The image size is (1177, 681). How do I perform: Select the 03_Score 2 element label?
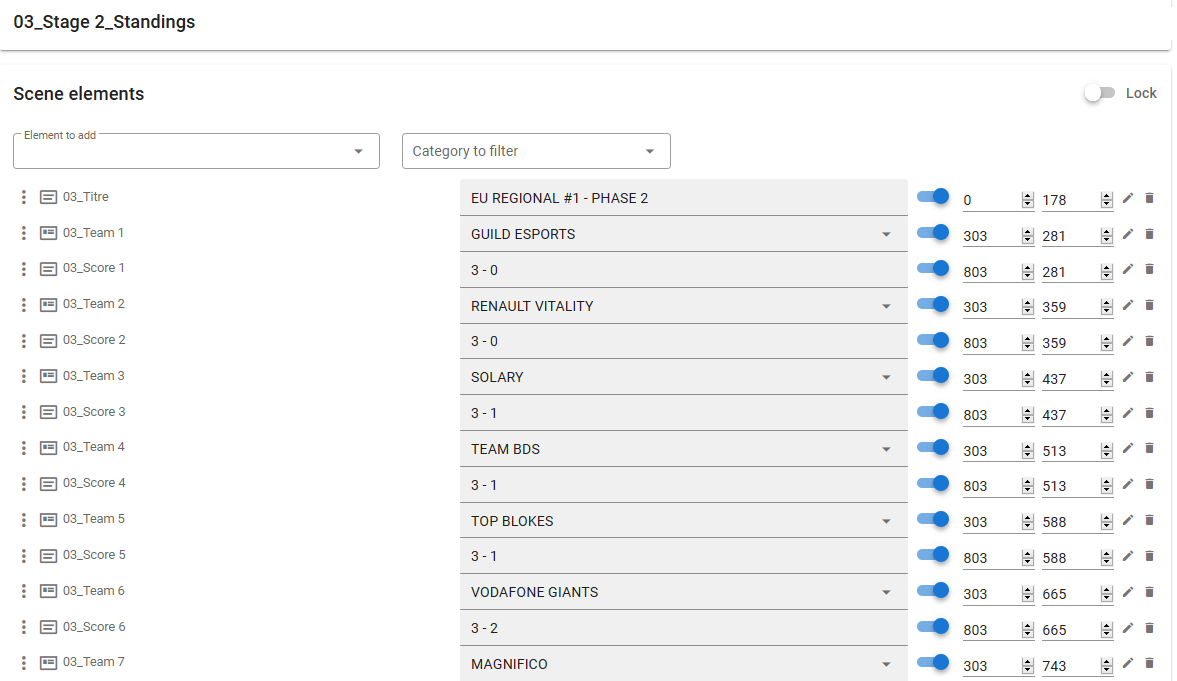(94, 340)
